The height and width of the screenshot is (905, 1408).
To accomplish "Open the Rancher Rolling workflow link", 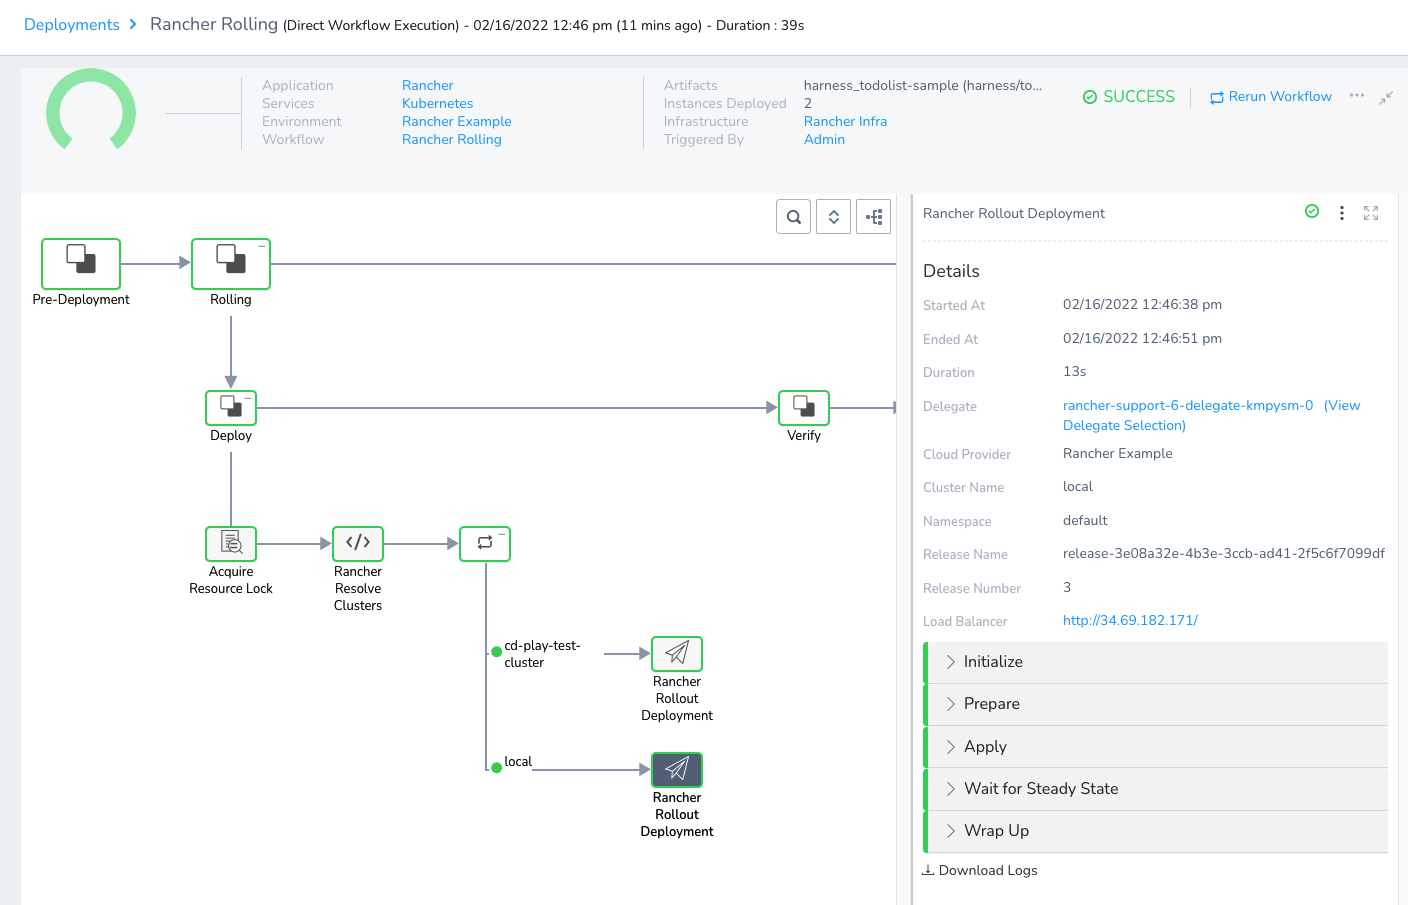I will (x=452, y=139).
